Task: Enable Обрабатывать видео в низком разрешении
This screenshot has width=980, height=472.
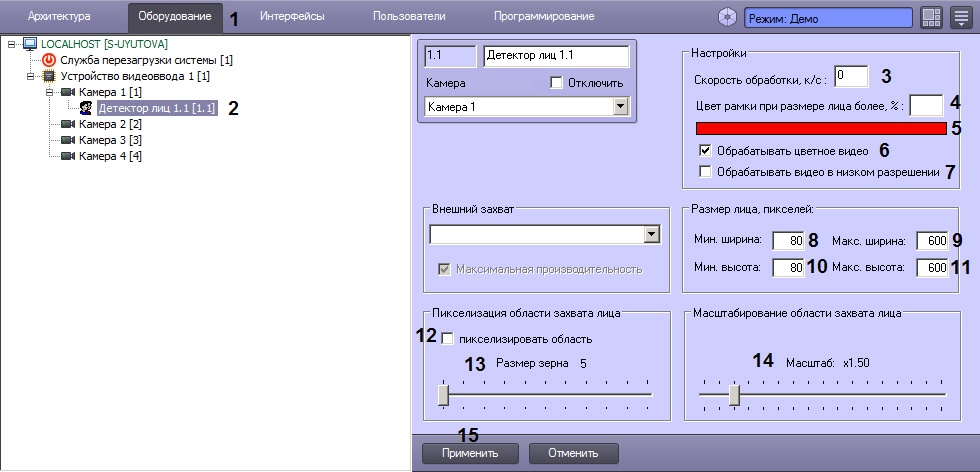Action: tap(706, 172)
